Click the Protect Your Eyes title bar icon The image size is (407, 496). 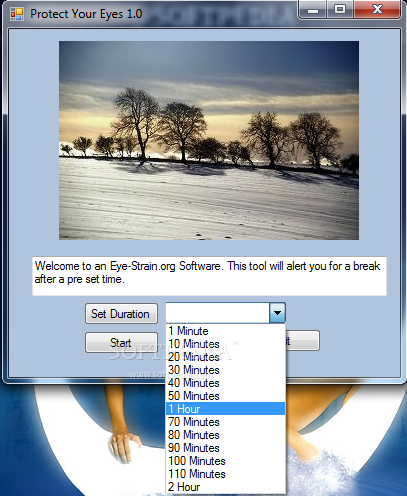[x=17, y=14]
